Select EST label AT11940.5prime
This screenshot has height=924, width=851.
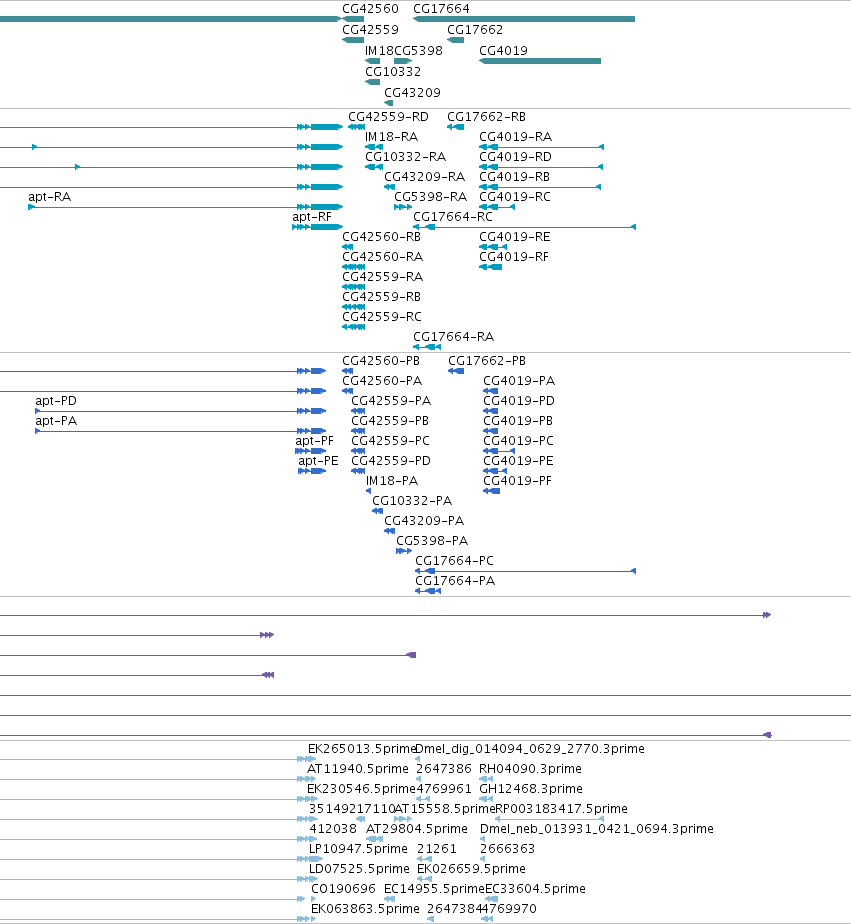tap(358, 769)
